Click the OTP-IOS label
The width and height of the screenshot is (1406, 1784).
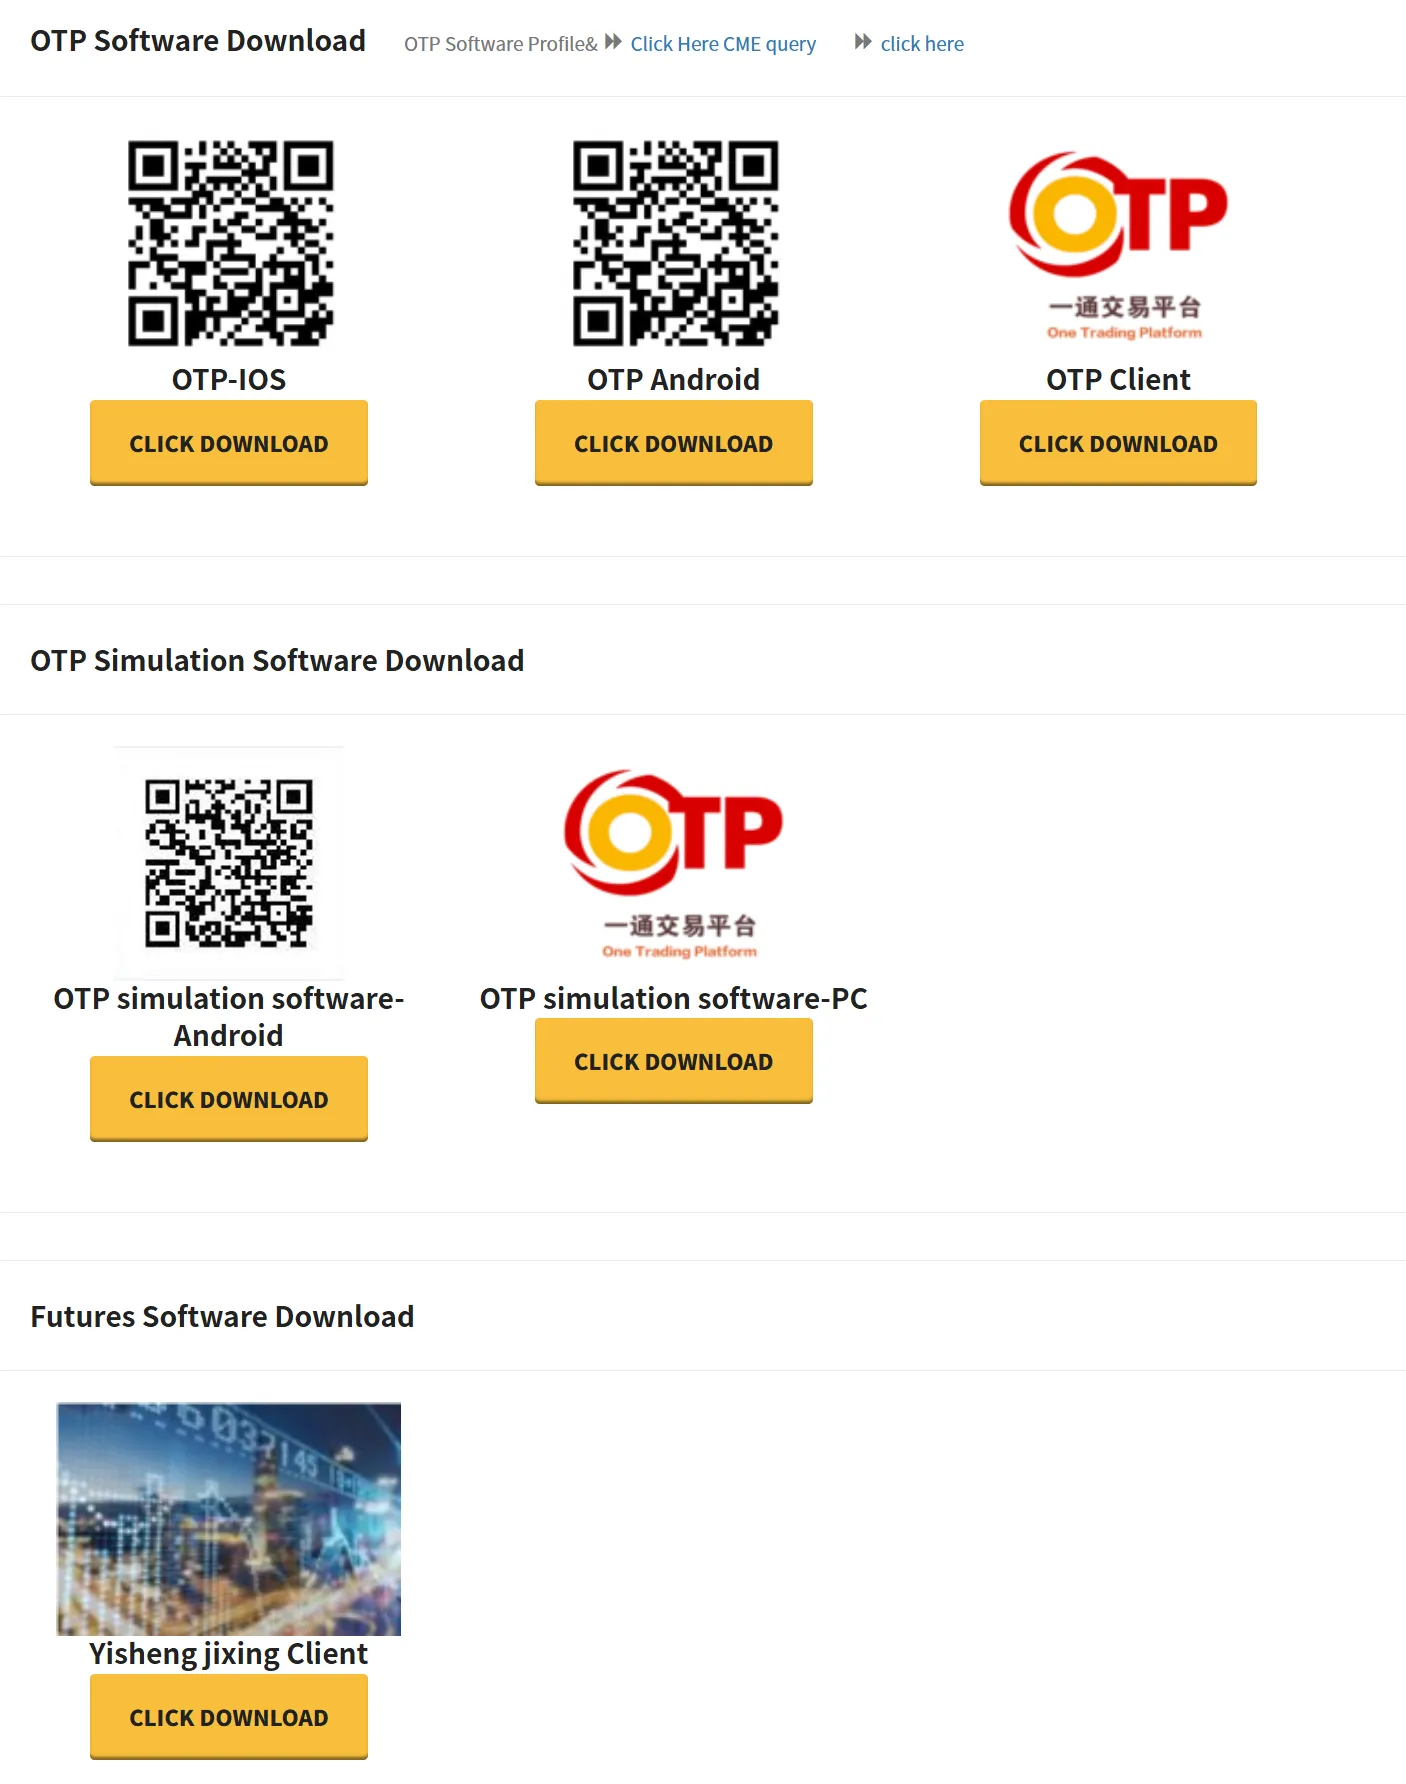pos(229,380)
